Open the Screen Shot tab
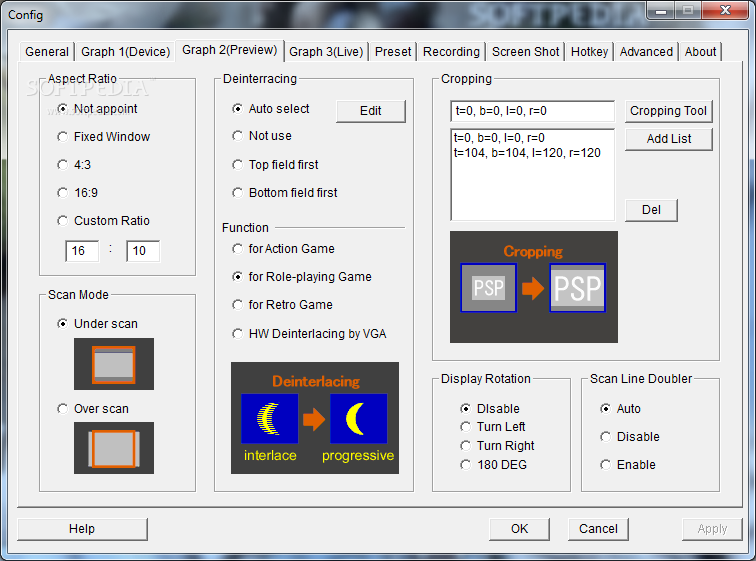756x561 pixels. click(x=526, y=52)
